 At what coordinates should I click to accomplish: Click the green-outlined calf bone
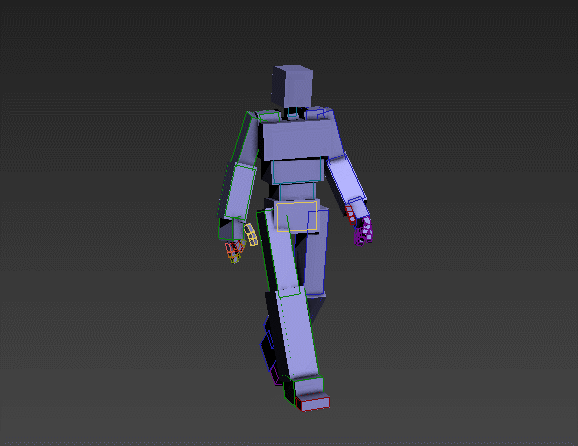(297, 335)
